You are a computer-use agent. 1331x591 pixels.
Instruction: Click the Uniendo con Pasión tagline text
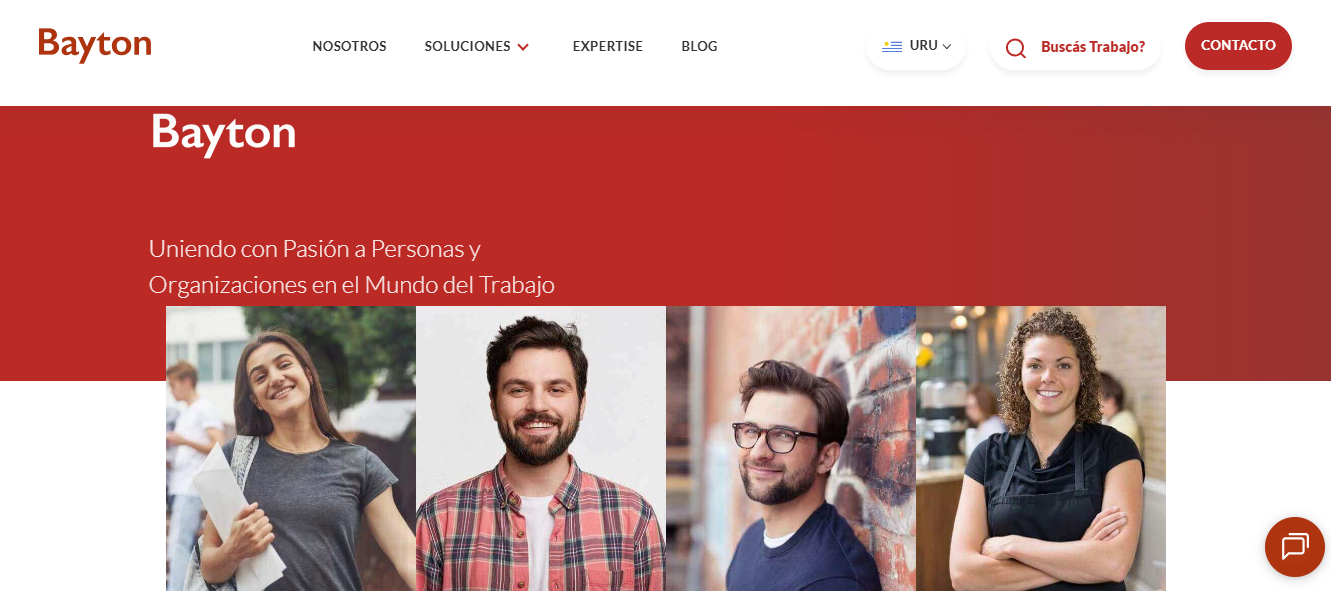[351, 266]
